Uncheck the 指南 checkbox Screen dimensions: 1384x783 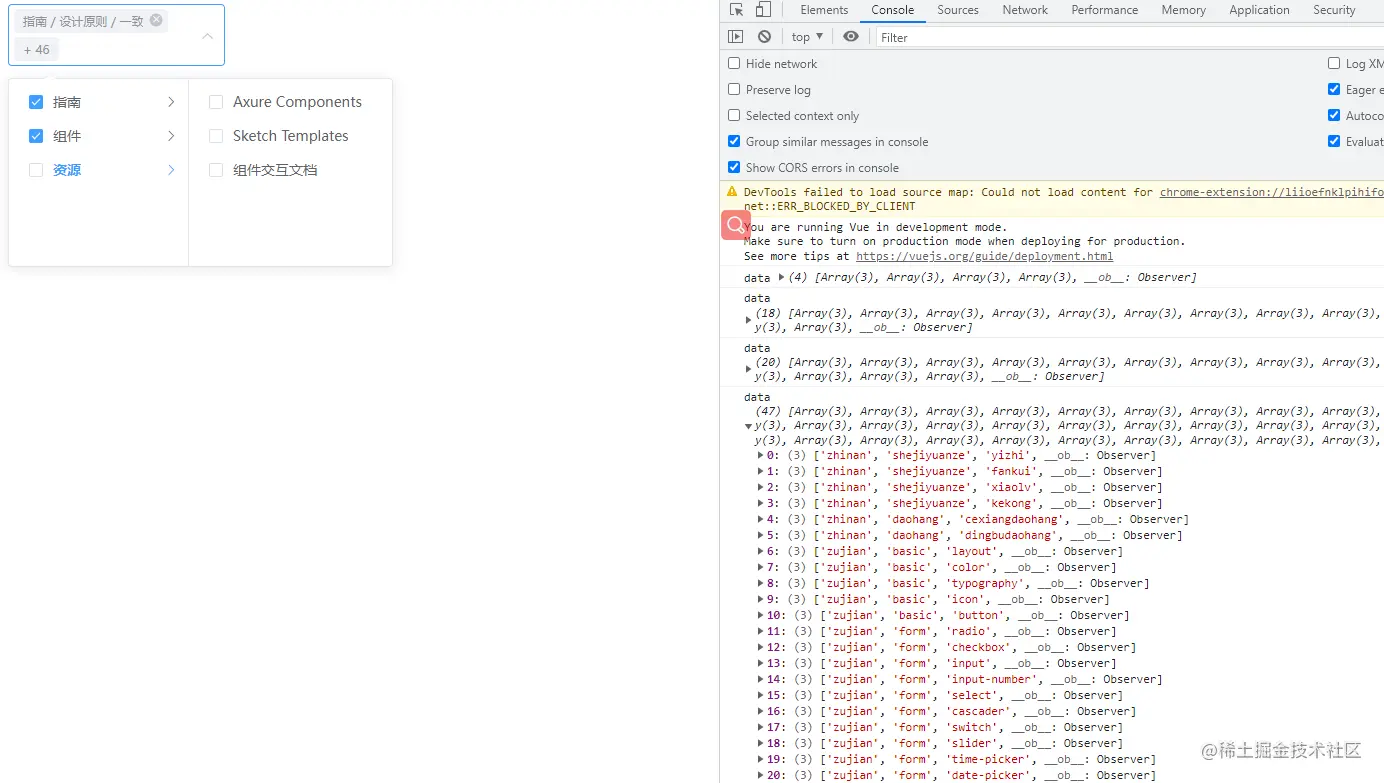(x=36, y=102)
